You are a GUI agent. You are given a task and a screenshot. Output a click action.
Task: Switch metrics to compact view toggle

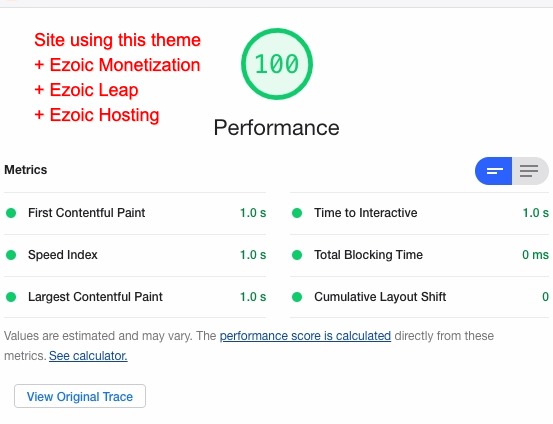[493, 171]
